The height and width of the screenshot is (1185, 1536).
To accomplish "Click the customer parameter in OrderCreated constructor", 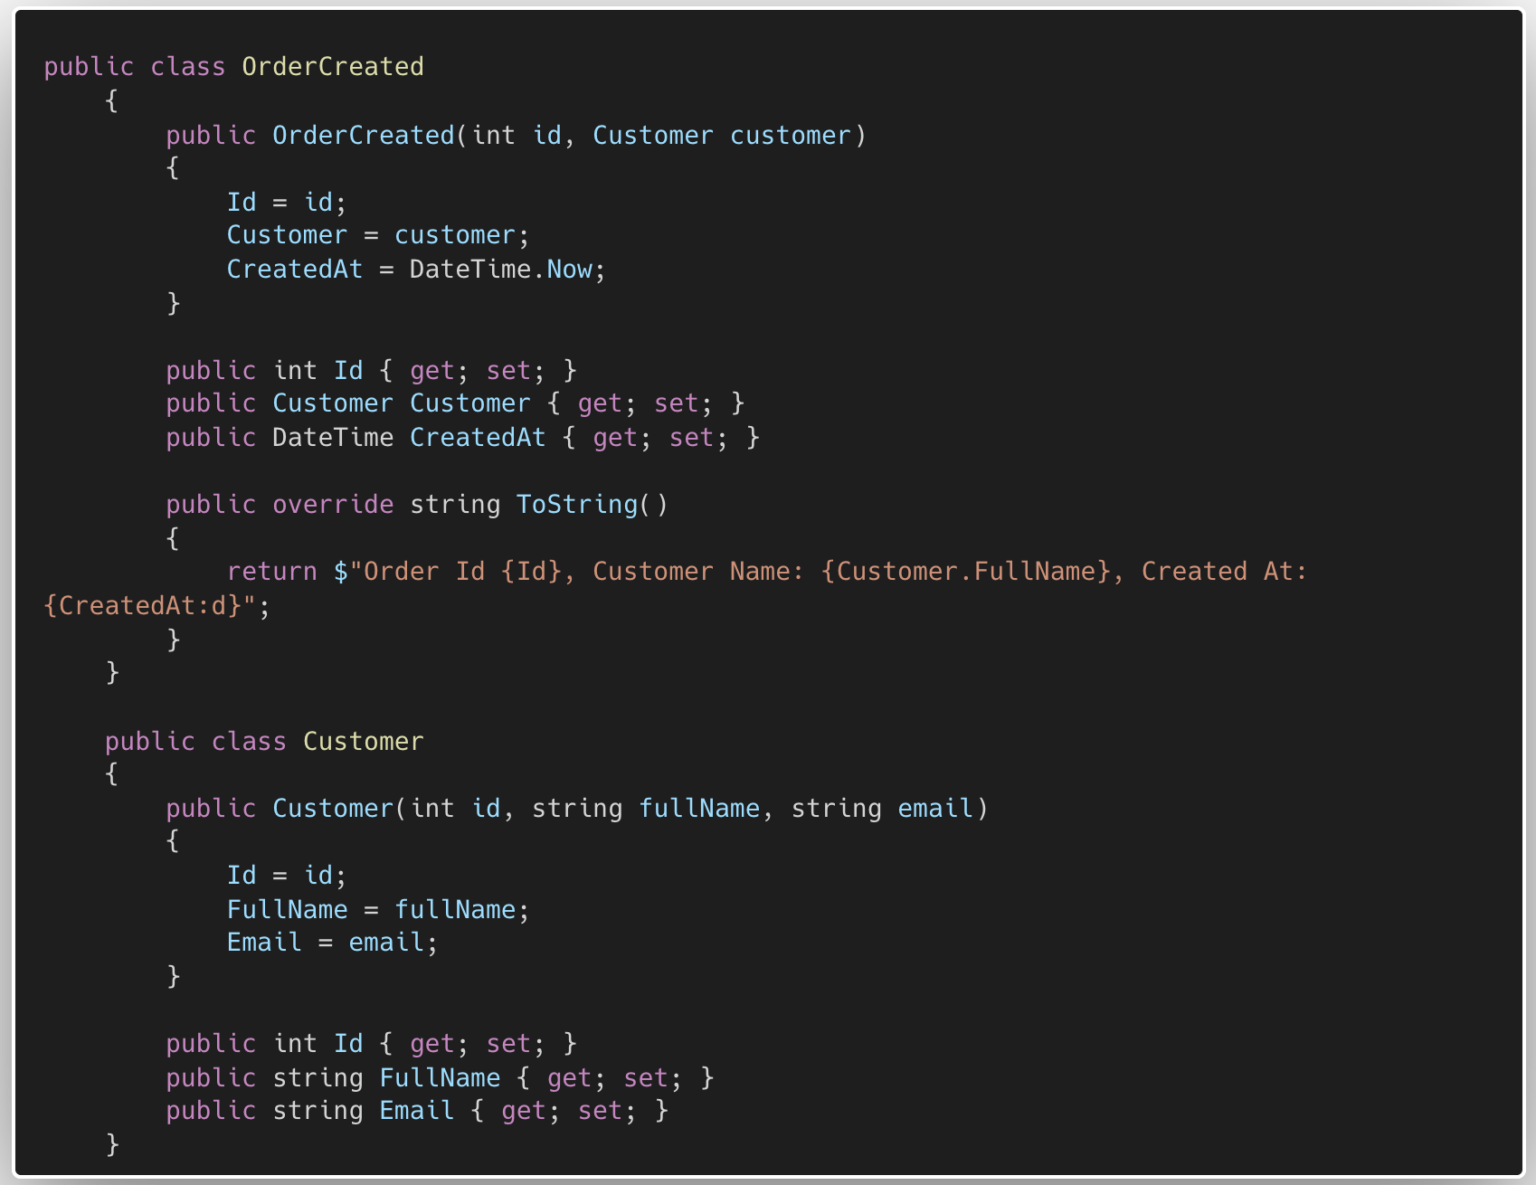I will click(790, 135).
